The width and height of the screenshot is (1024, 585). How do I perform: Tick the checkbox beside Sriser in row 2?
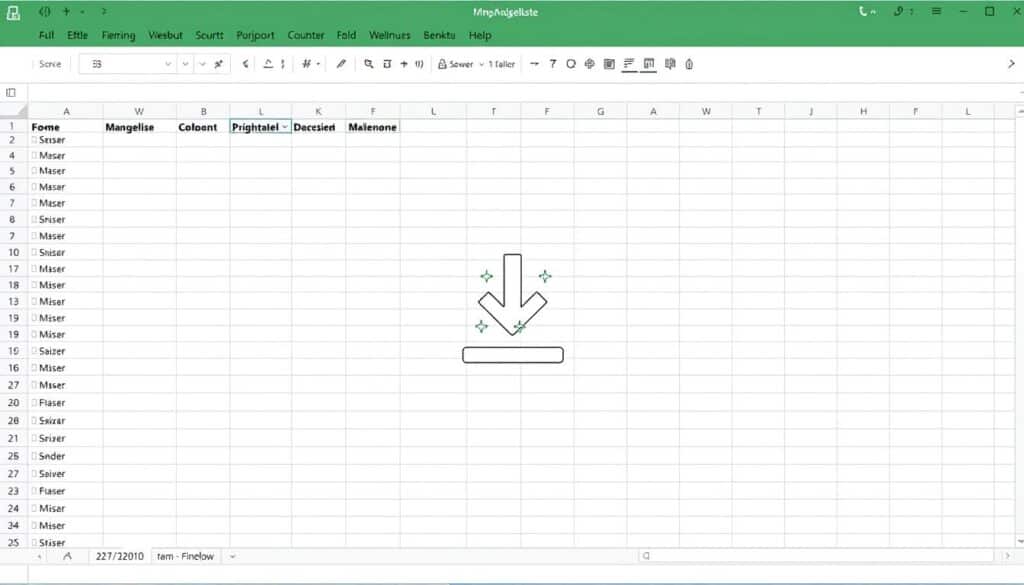click(34, 140)
